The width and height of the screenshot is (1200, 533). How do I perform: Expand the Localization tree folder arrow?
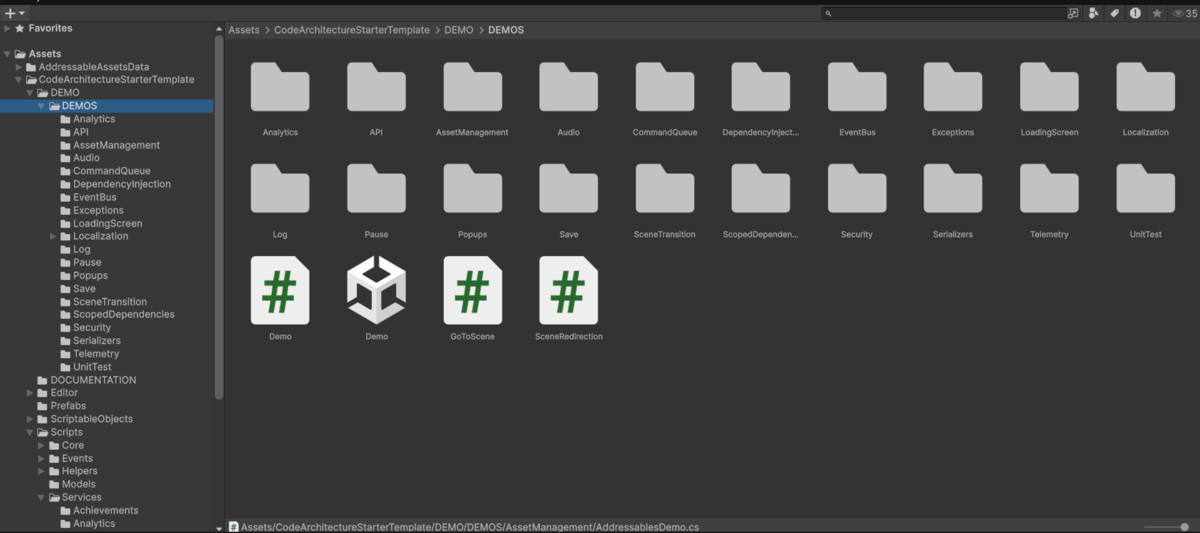[53, 236]
